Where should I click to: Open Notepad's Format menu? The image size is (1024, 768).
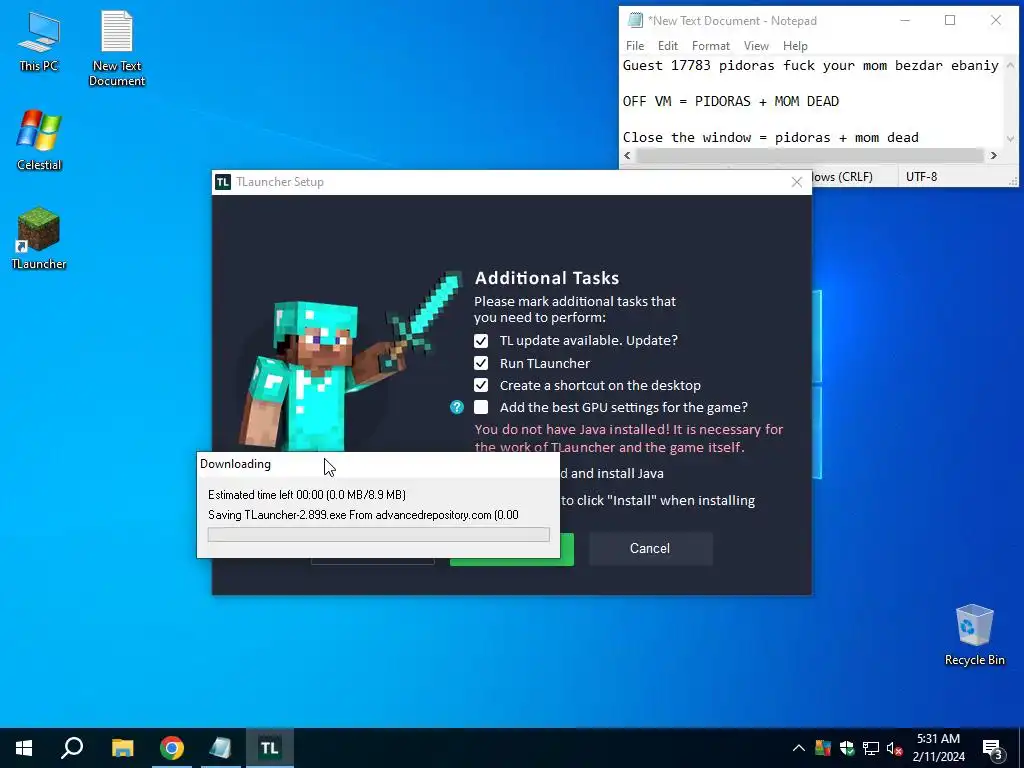coord(711,46)
